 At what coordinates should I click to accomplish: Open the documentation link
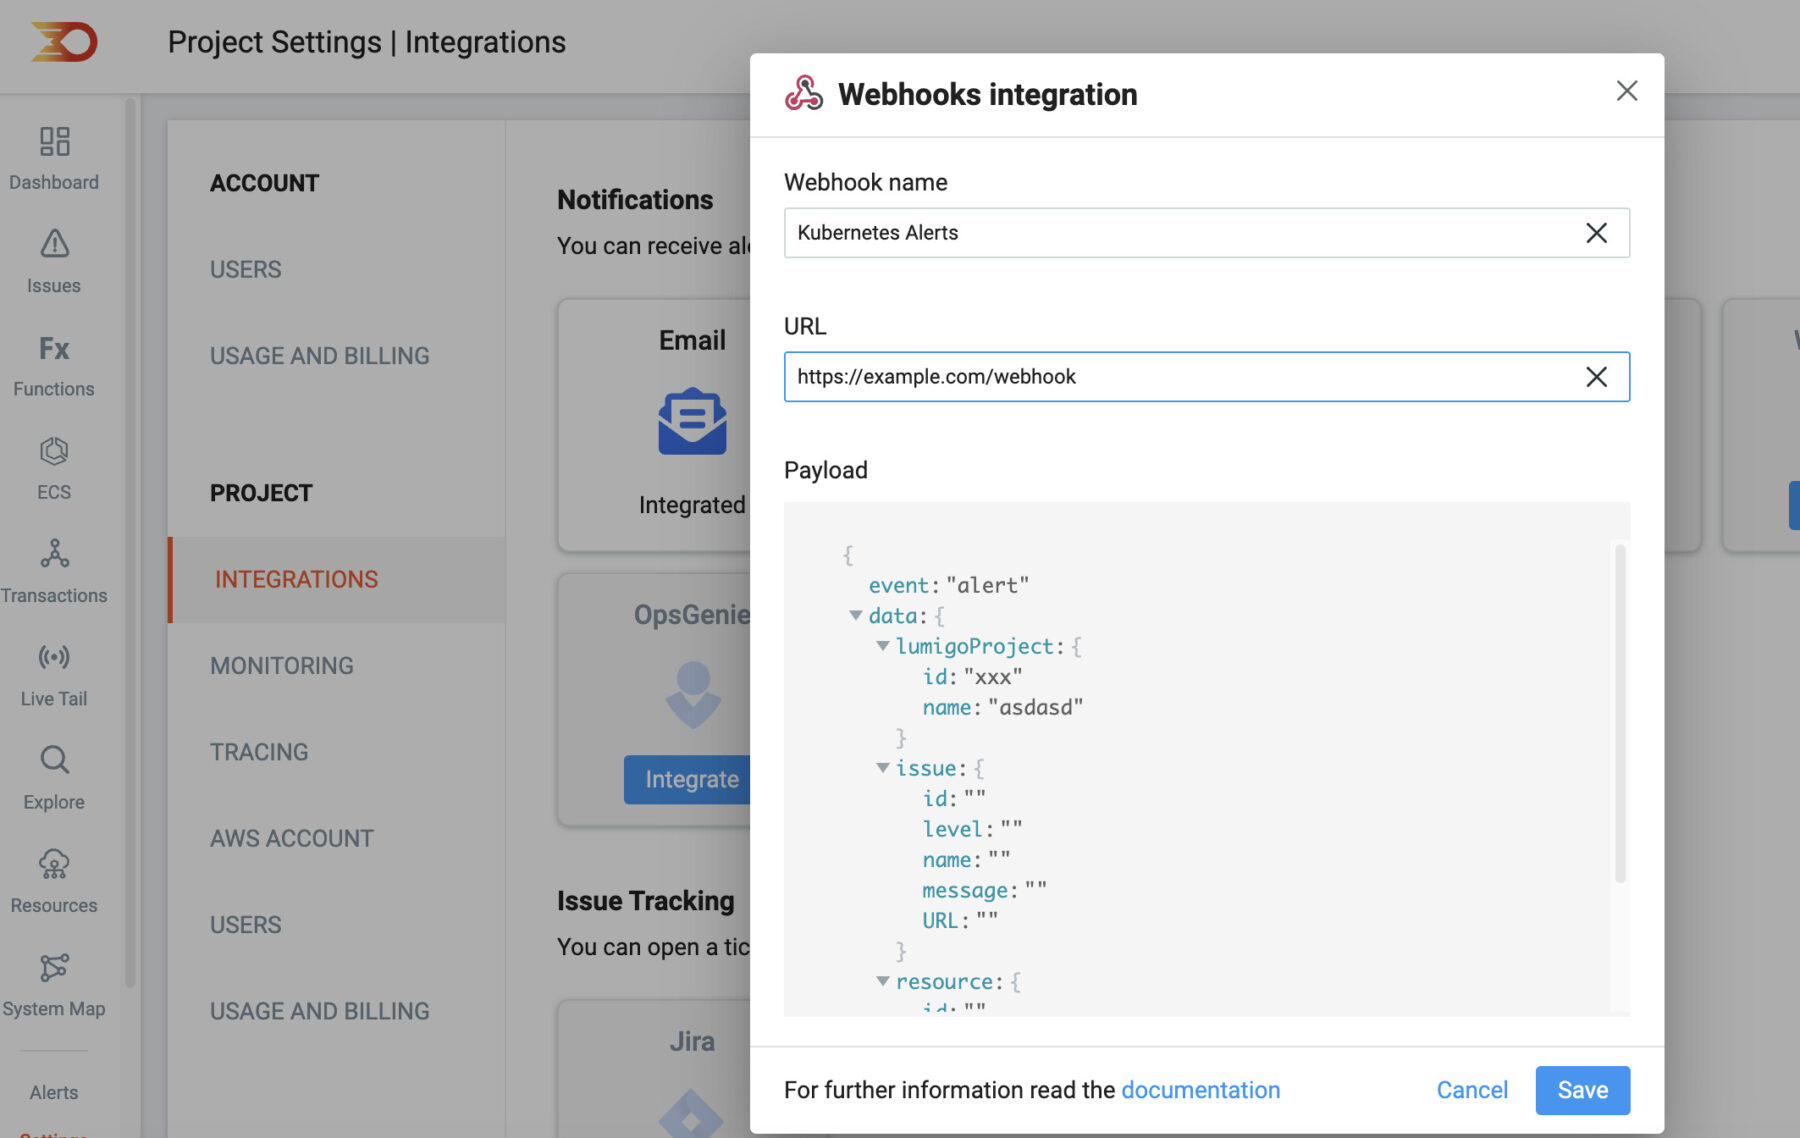[1201, 1090]
